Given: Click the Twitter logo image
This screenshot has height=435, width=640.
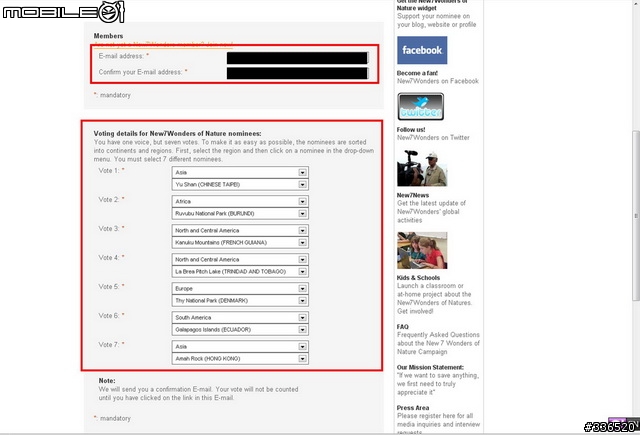Looking at the screenshot, I should (420, 107).
